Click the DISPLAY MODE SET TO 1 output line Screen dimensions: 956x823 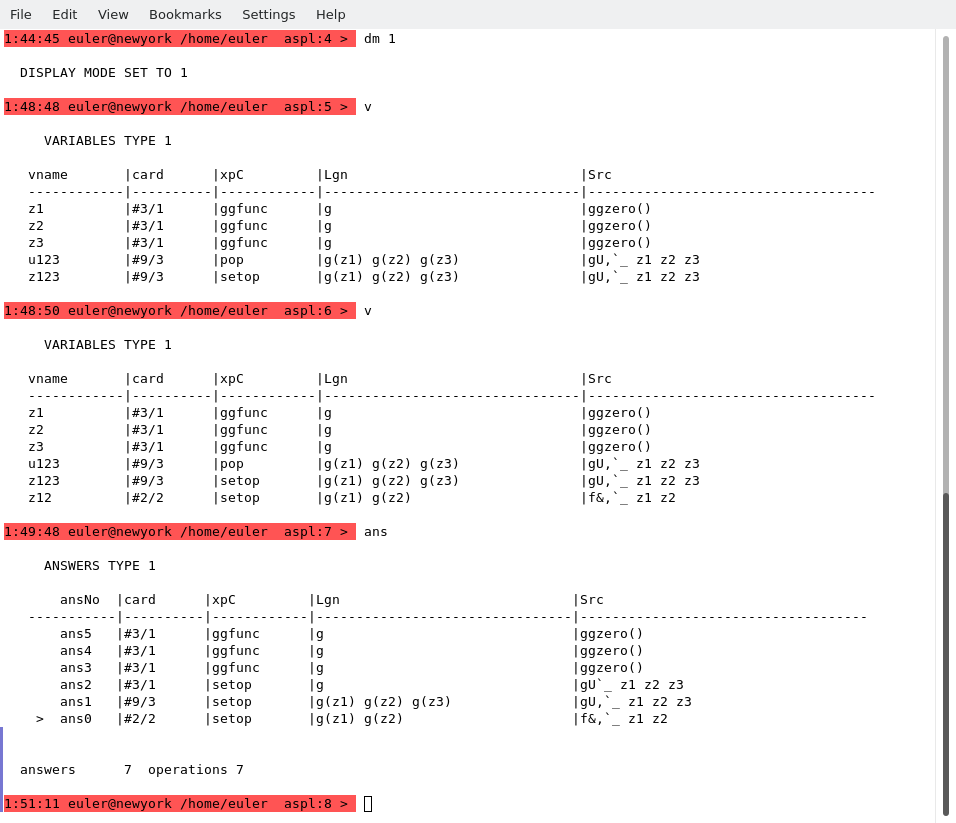tap(104, 73)
